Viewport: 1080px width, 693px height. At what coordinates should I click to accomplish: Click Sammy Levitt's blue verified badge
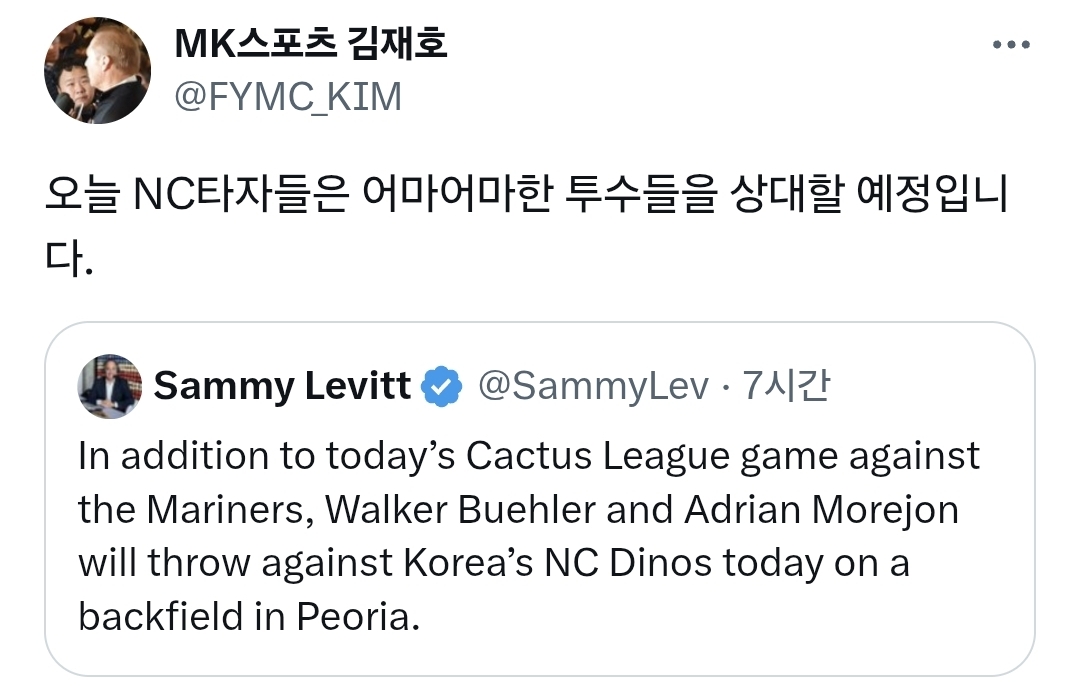coord(441,386)
